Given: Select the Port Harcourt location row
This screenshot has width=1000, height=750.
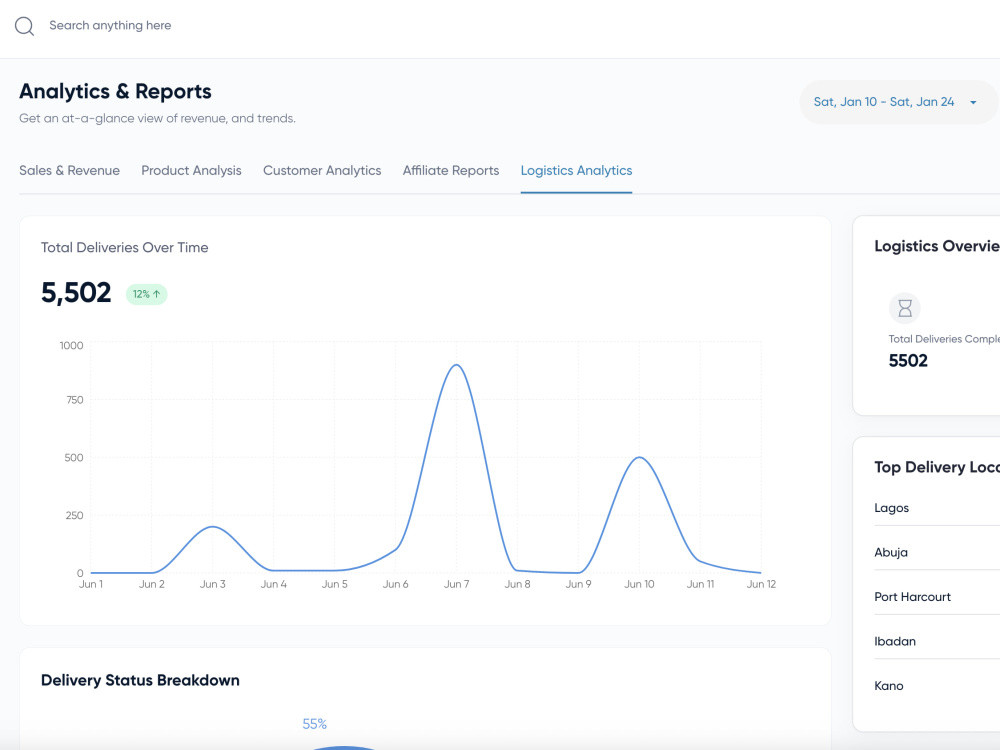Looking at the screenshot, I should (936, 597).
